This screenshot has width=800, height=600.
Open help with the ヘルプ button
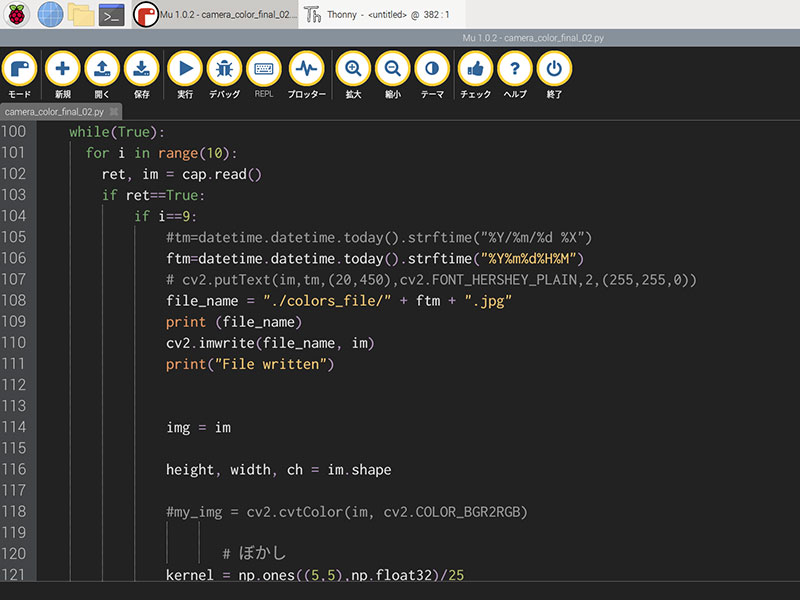(515, 71)
